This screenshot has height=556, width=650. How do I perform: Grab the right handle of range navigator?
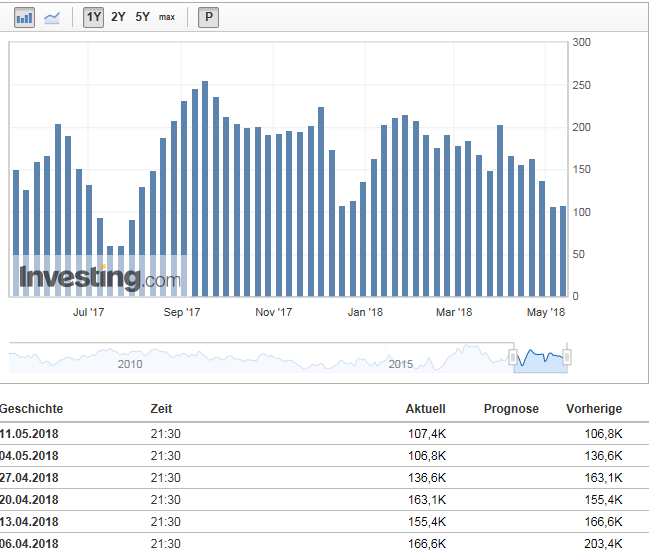(567, 357)
